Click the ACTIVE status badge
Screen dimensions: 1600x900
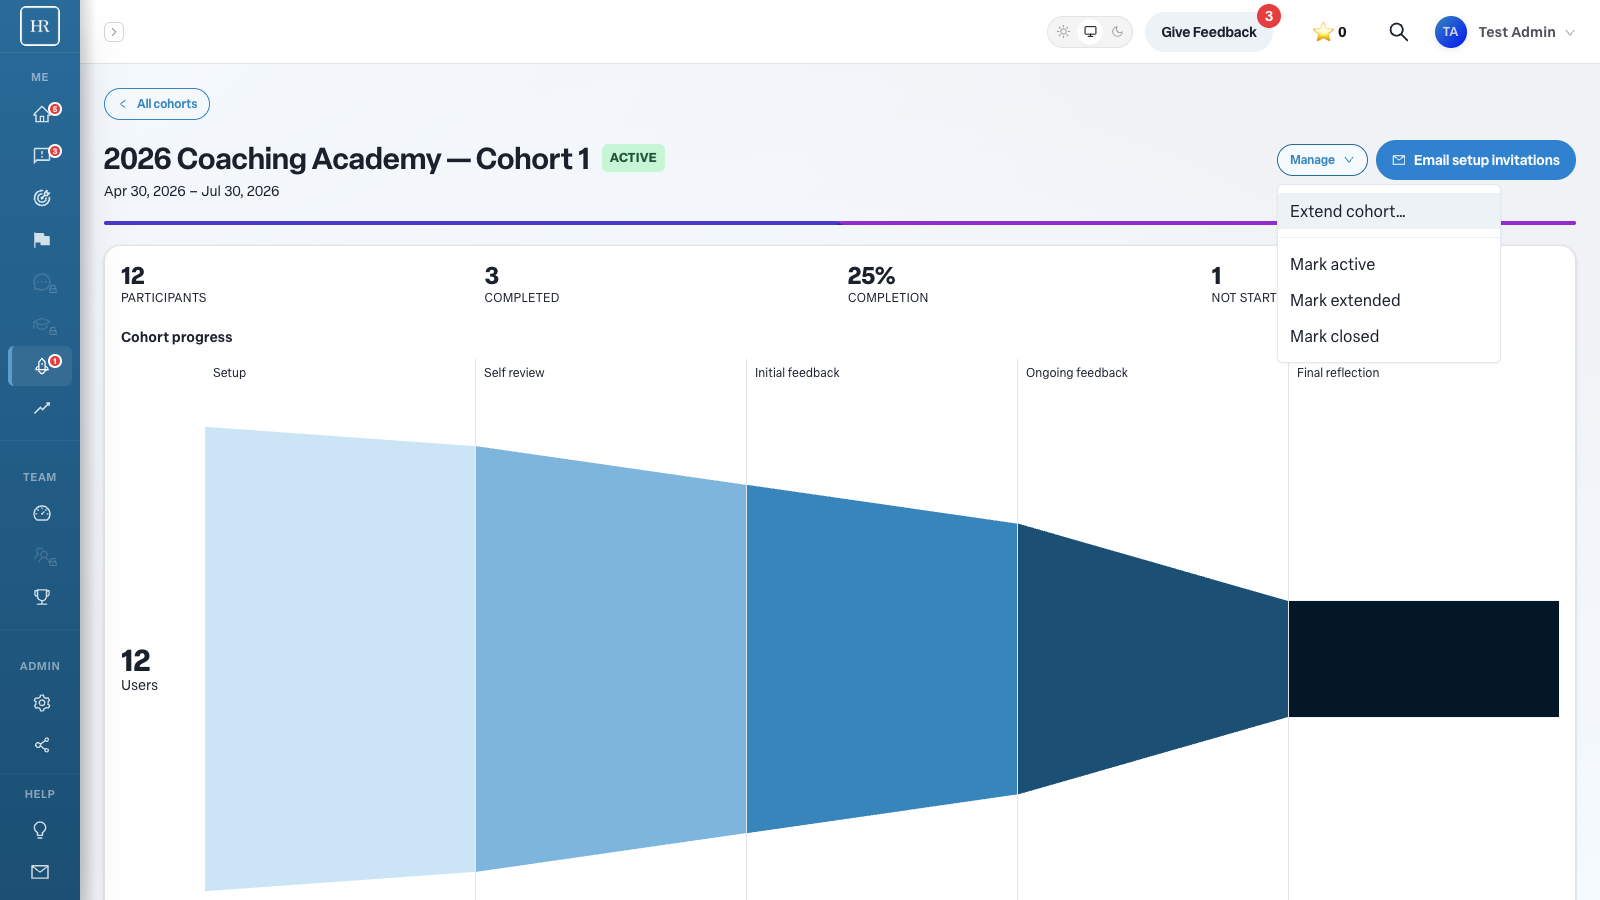pos(633,158)
